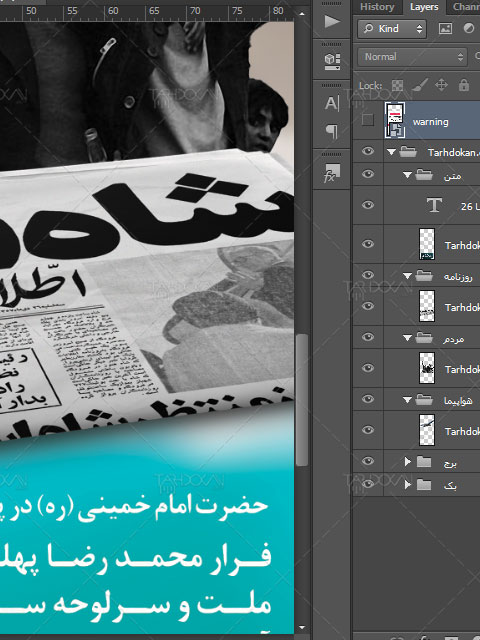Collapse the متن group

pyautogui.click(x=407, y=175)
